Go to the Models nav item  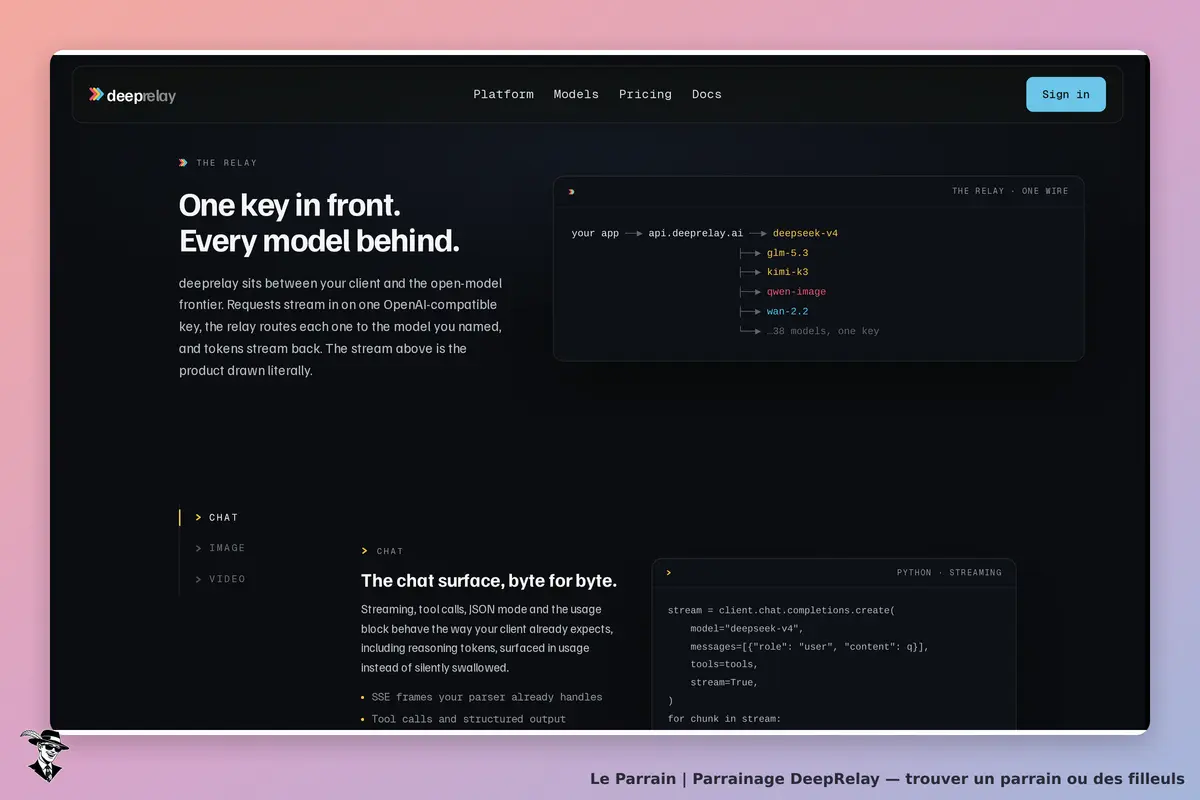point(576,94)
